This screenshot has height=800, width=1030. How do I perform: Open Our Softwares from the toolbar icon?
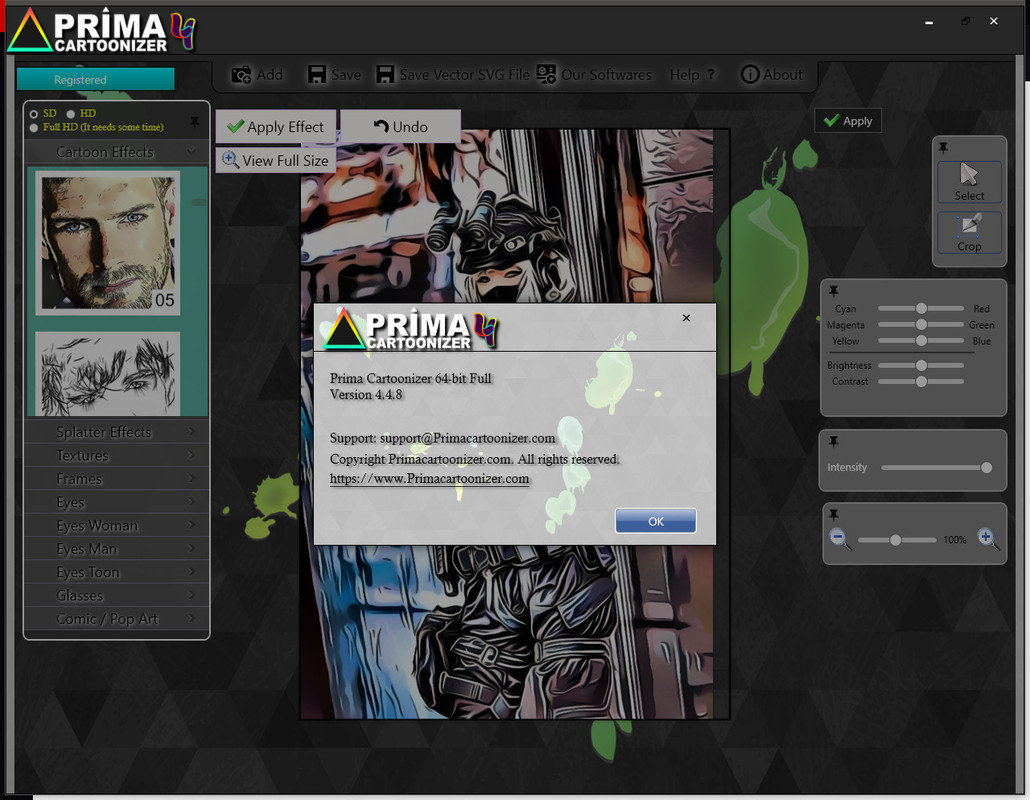click(x=546, y=74)
